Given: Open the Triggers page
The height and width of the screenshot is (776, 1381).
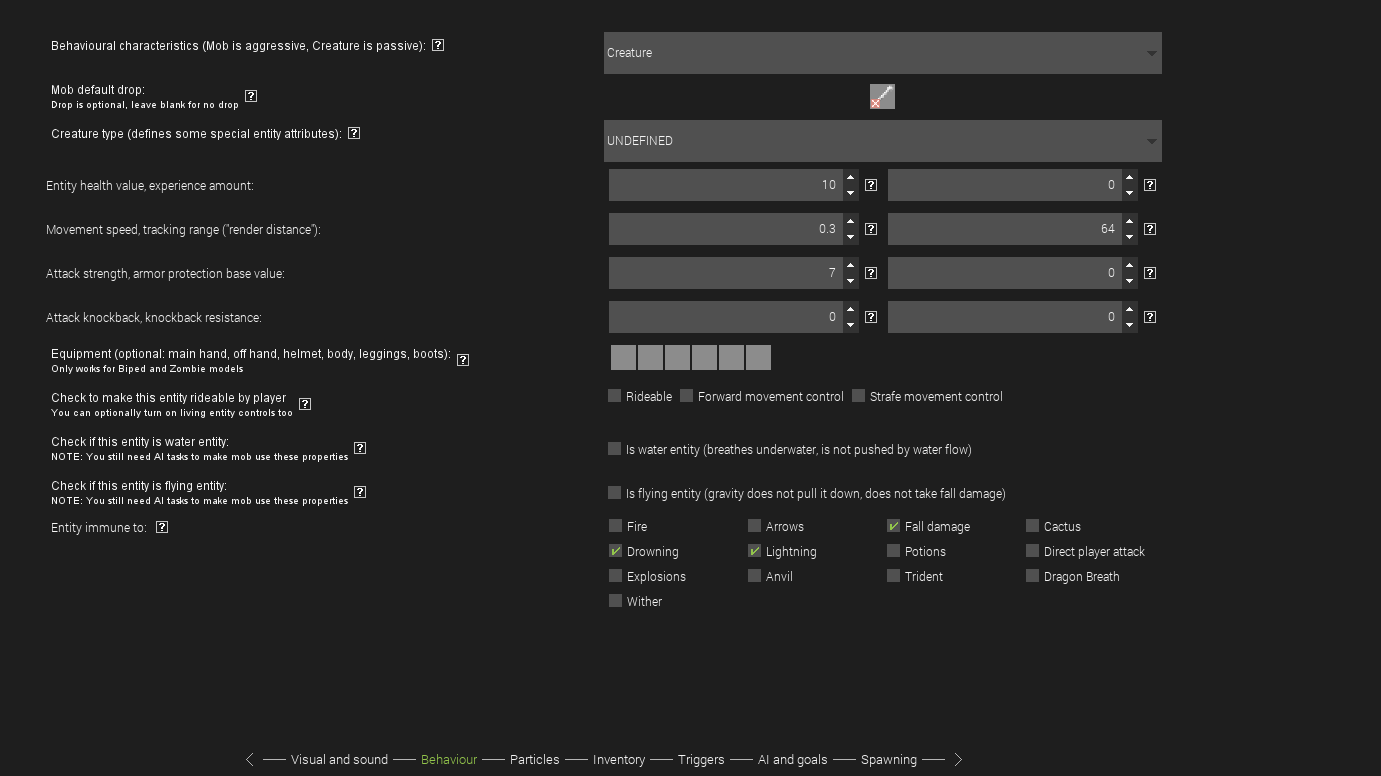Looking at the screenshot, I should point(700,759).
